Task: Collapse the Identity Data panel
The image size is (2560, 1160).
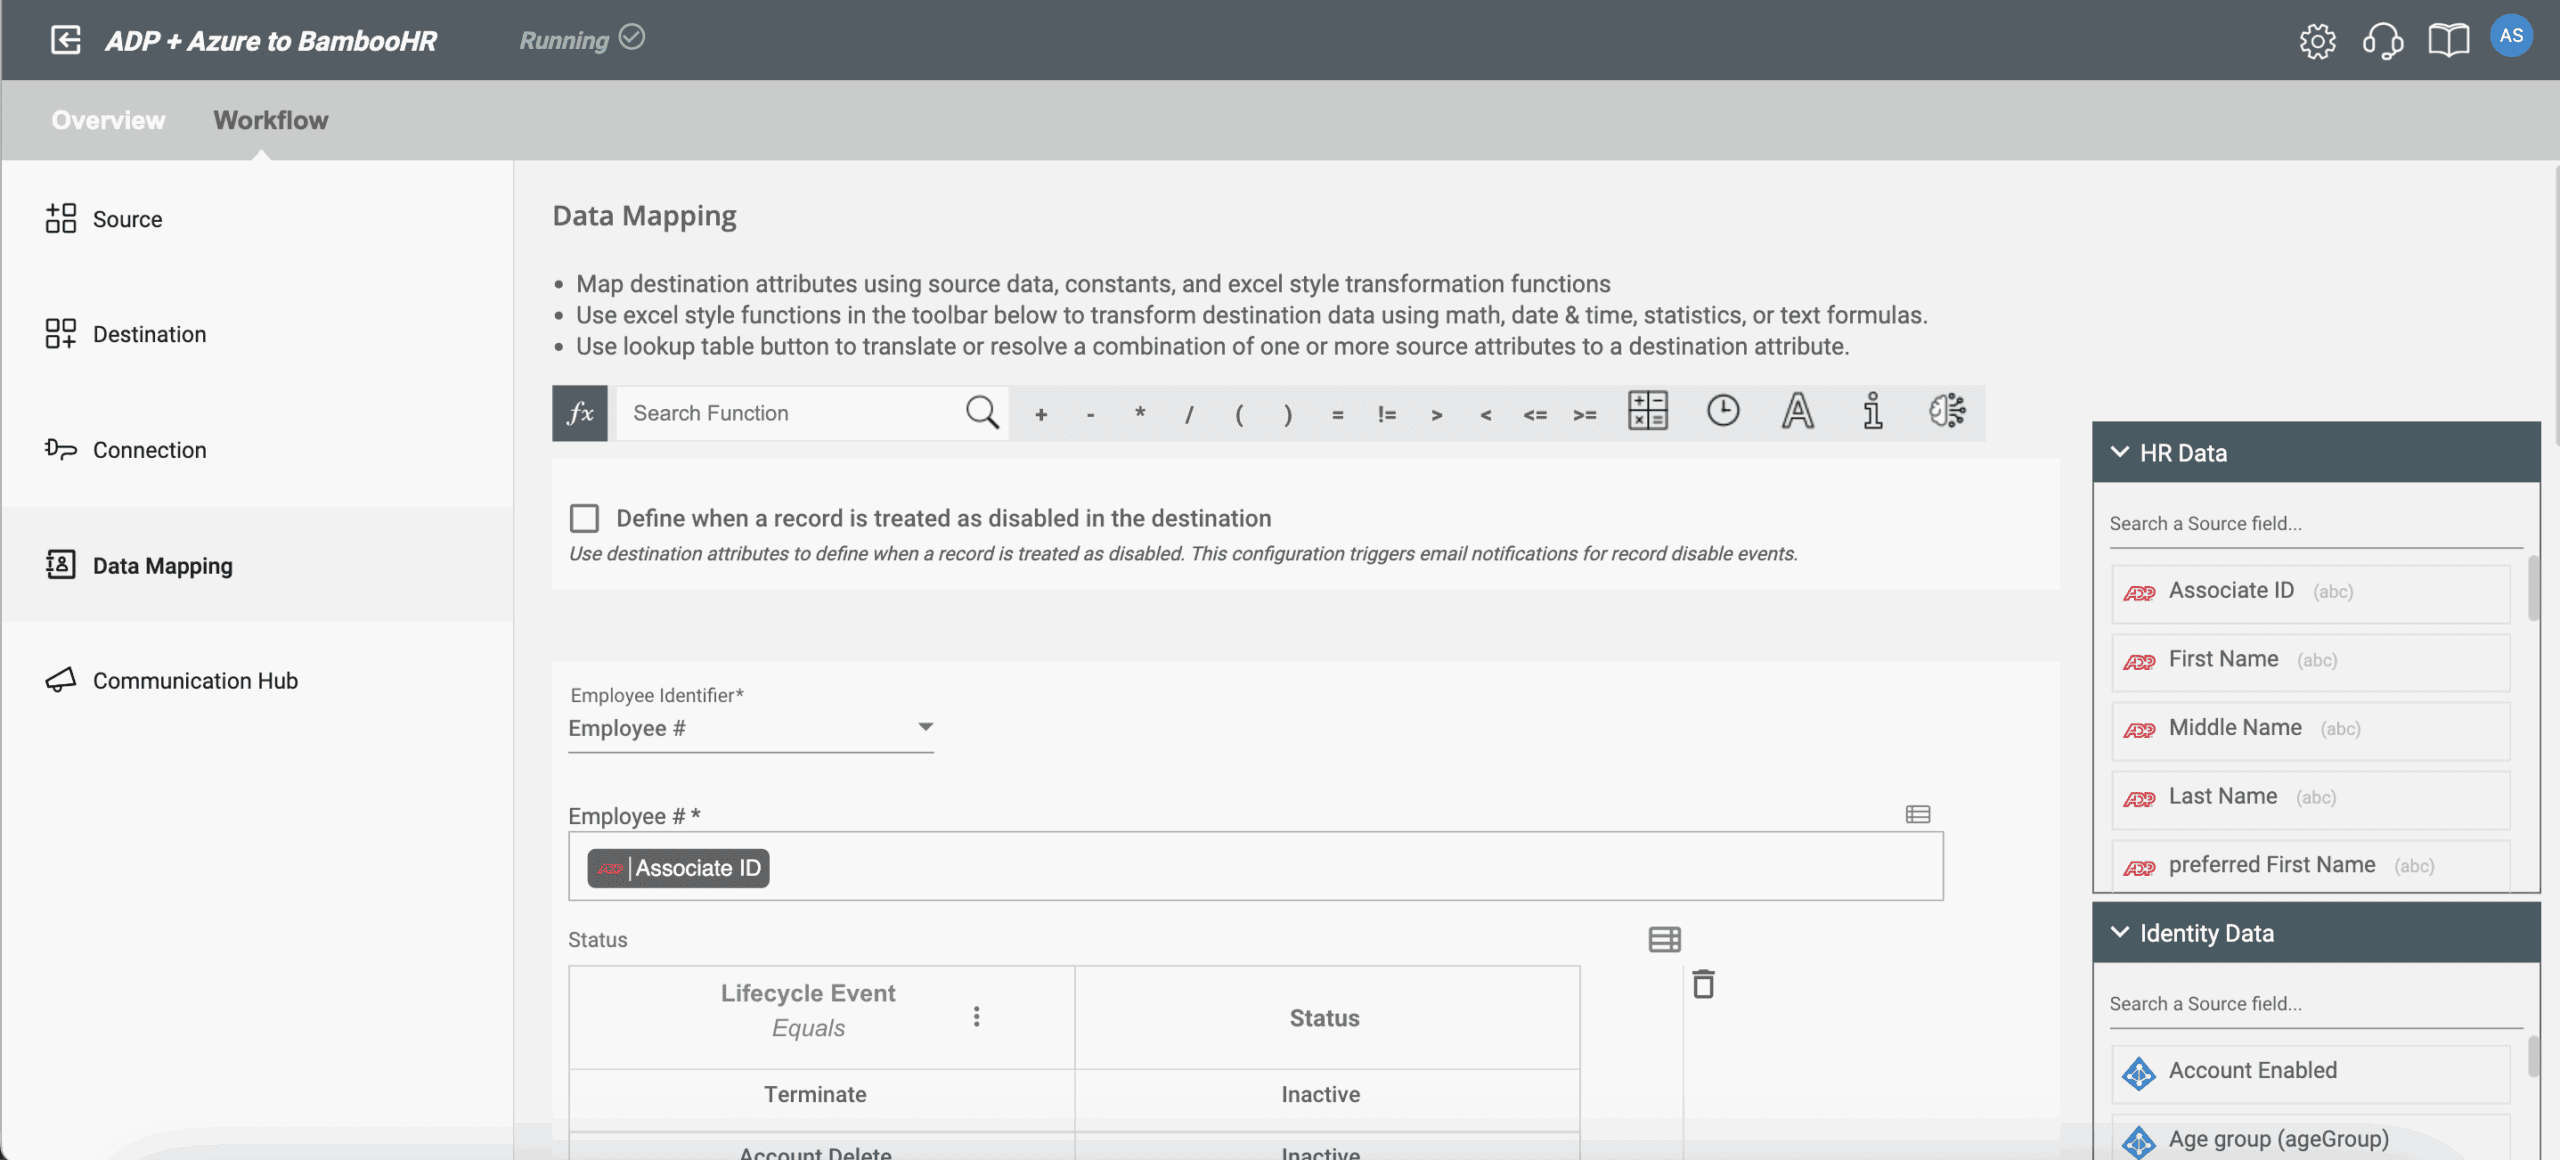Action: (2119, 933)
